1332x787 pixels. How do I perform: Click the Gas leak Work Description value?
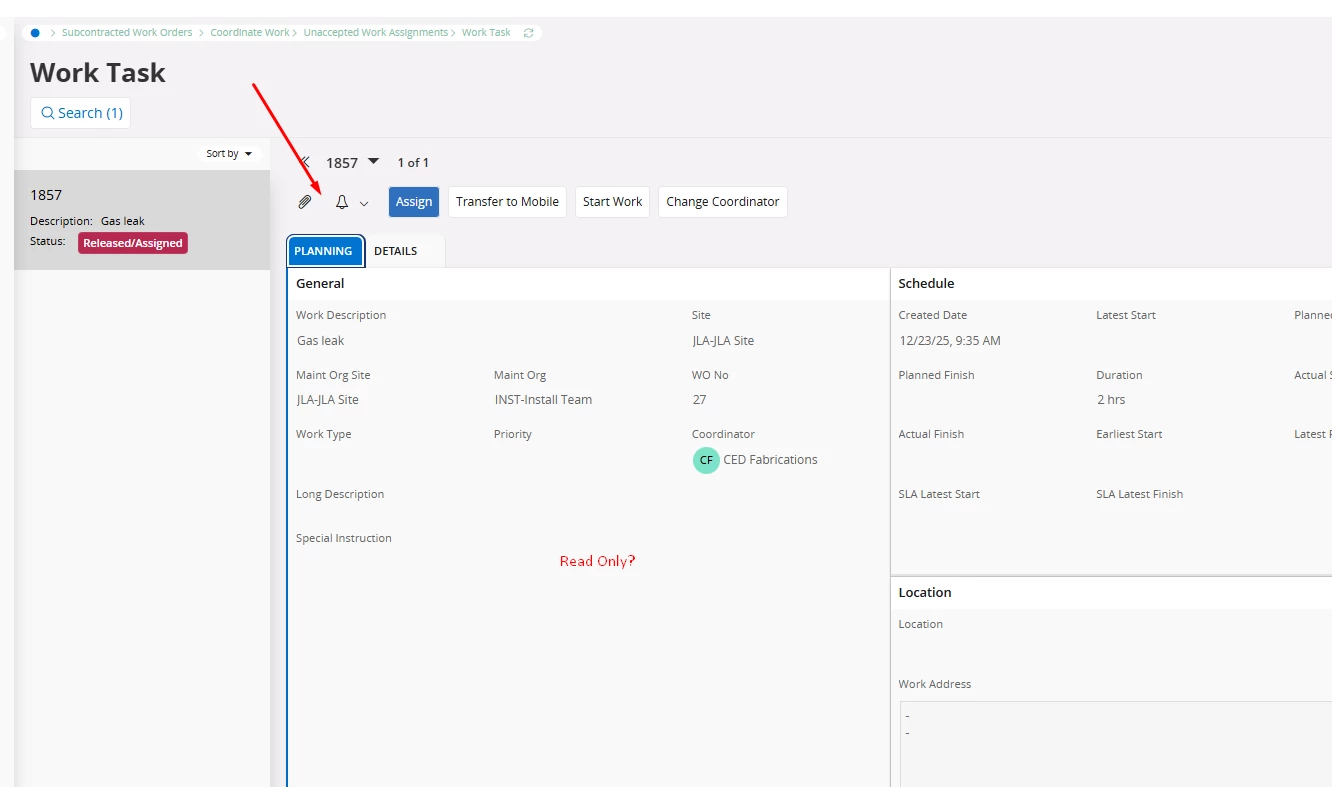pos(321,341)
